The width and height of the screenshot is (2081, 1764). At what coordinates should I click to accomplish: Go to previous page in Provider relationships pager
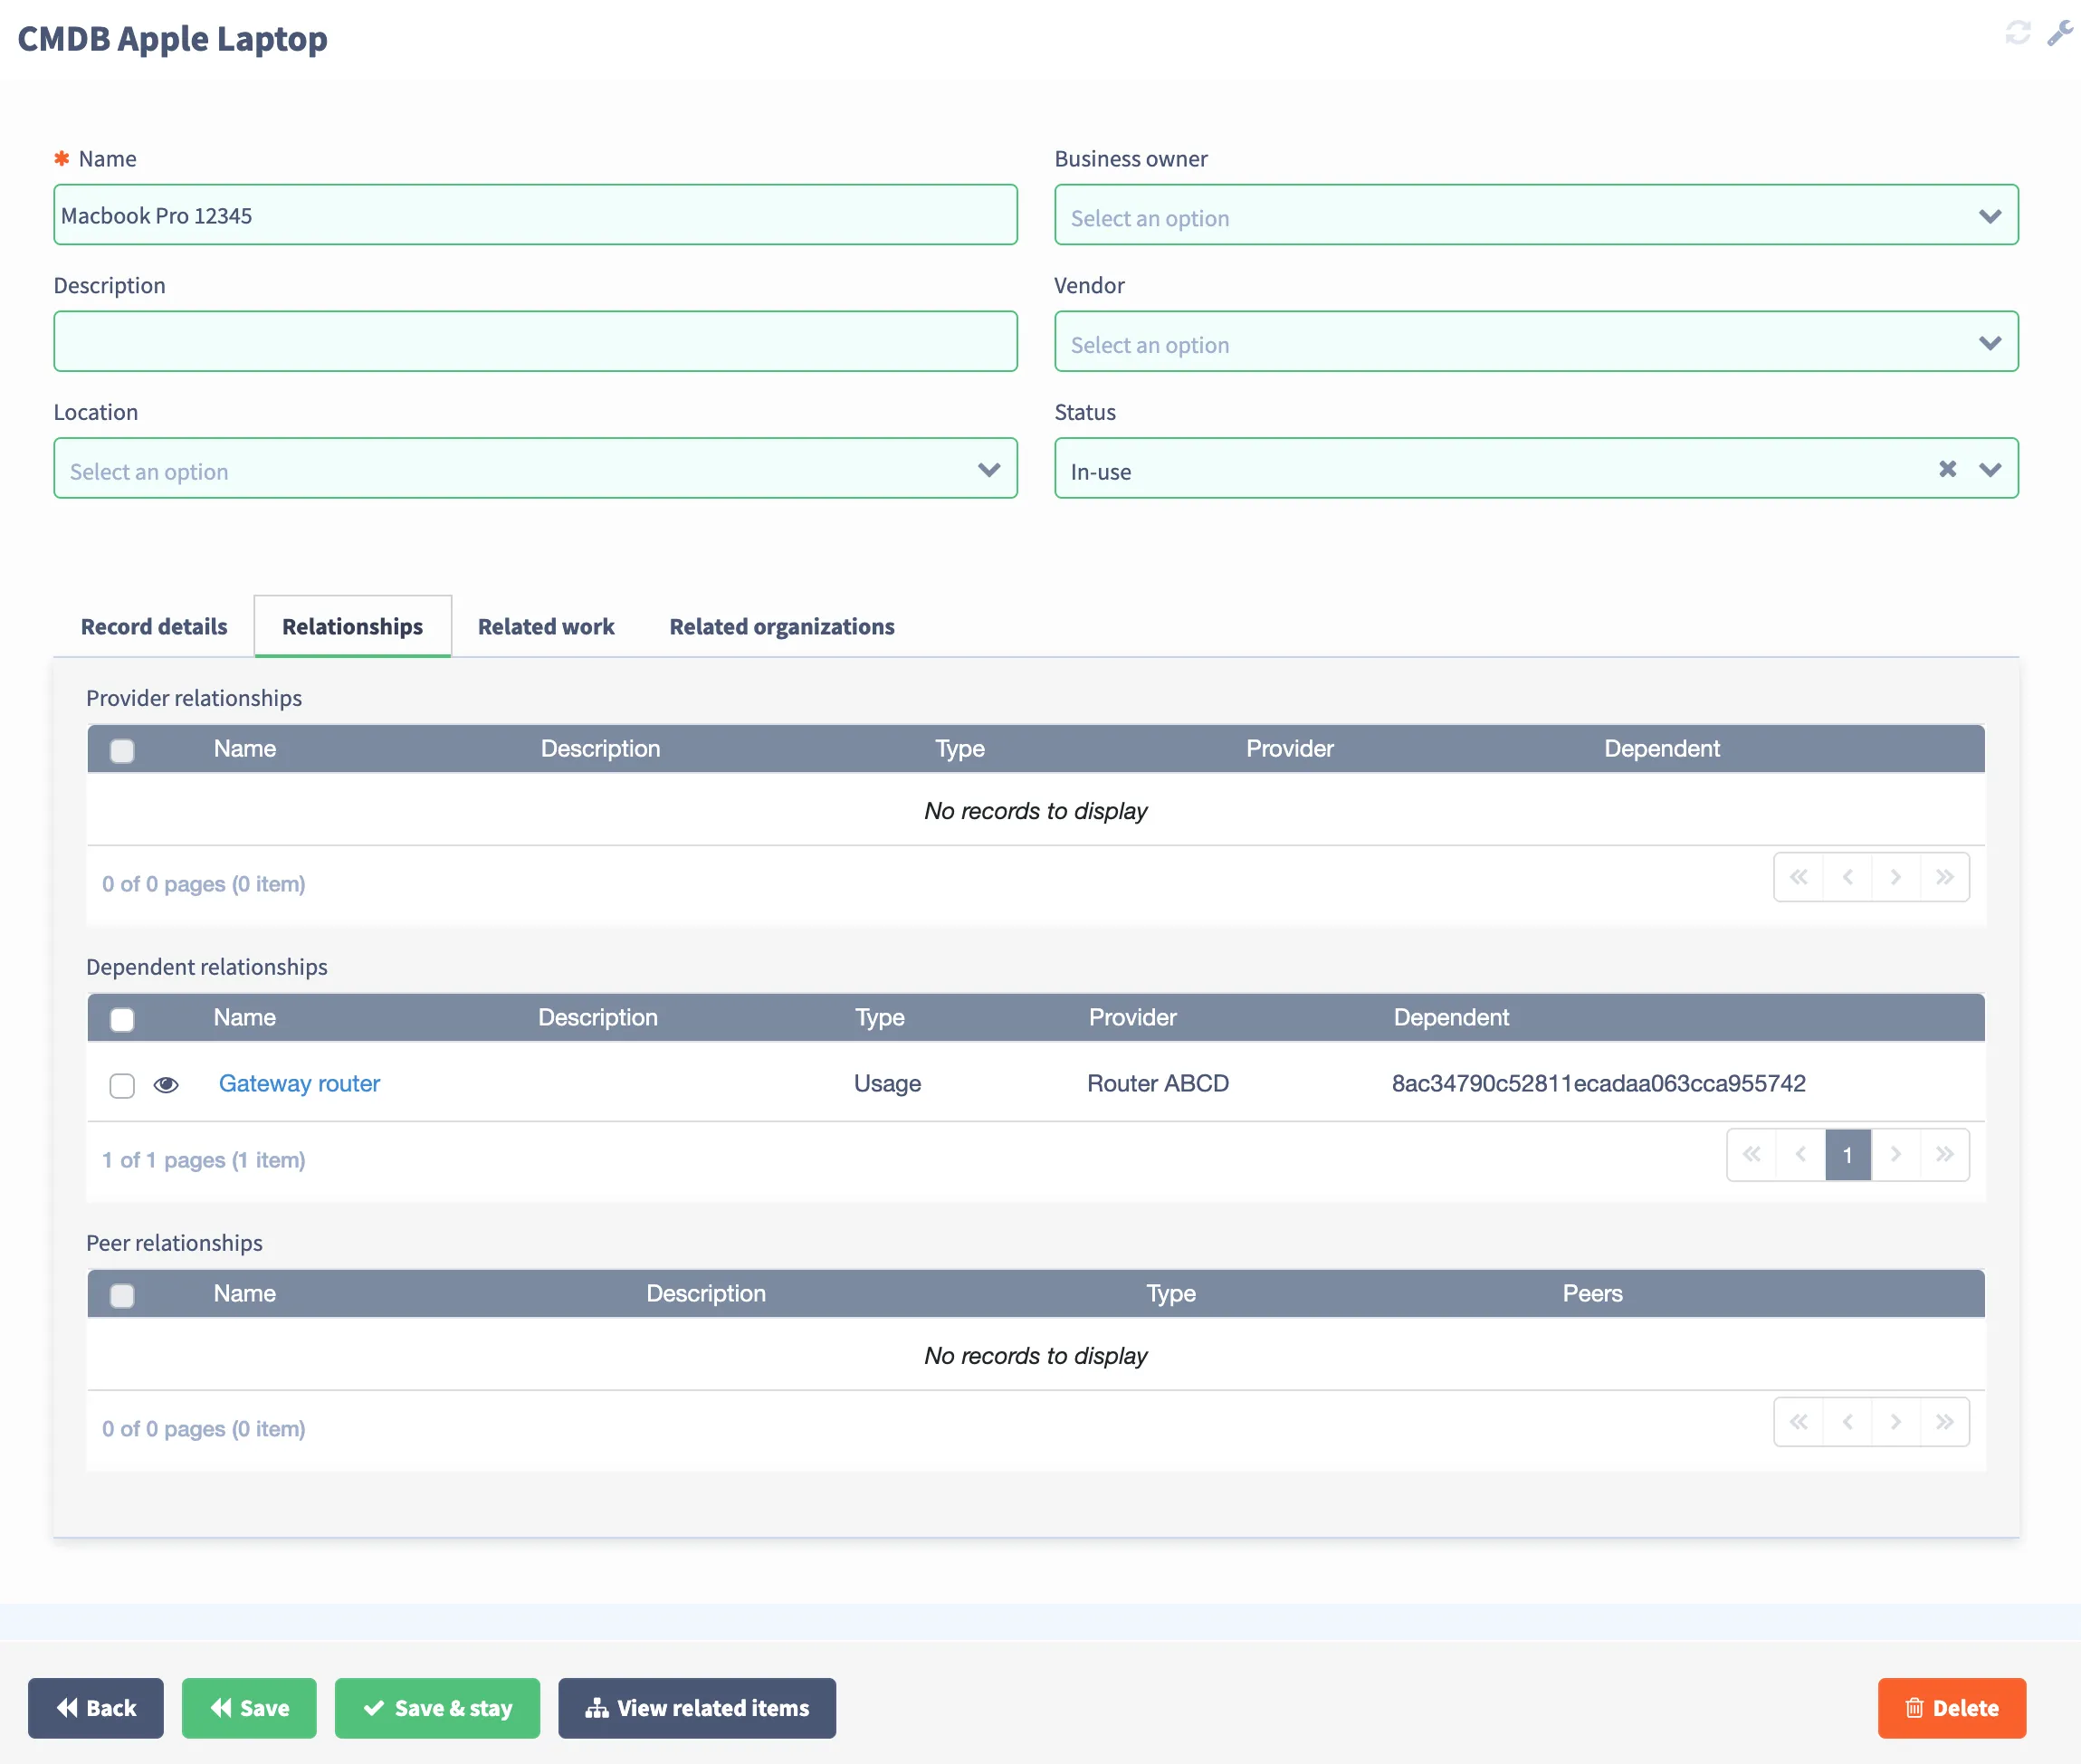click(x=1847, y=877)
